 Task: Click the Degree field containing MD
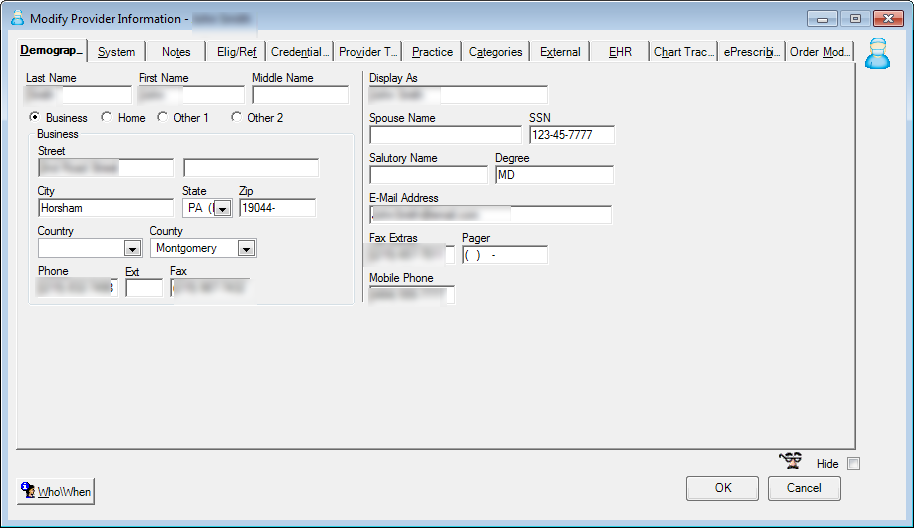[x=554, y=175]
